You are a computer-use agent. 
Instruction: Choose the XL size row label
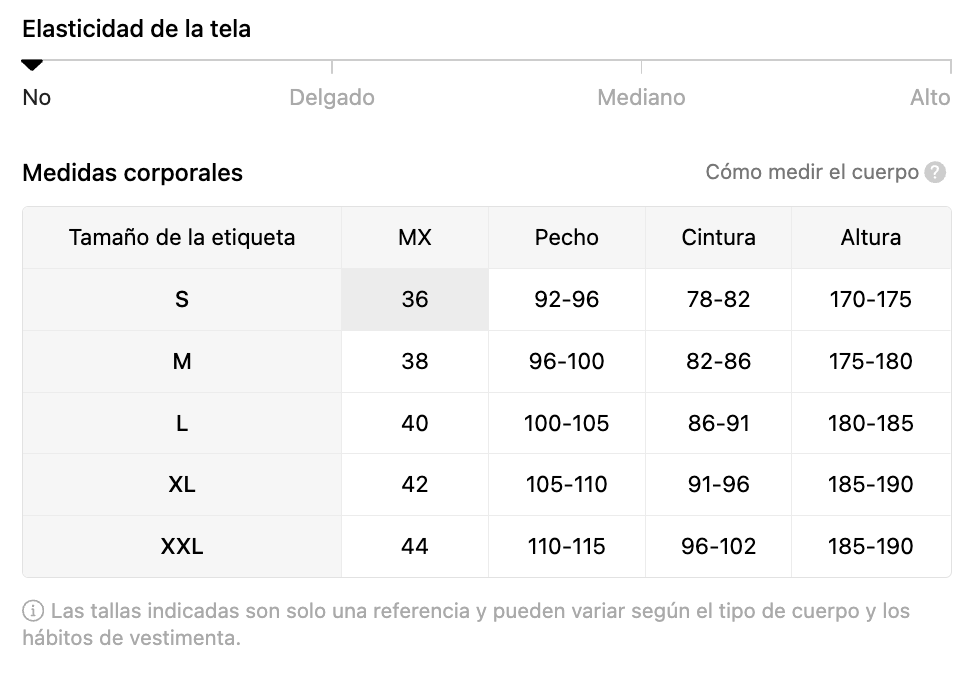182,484
